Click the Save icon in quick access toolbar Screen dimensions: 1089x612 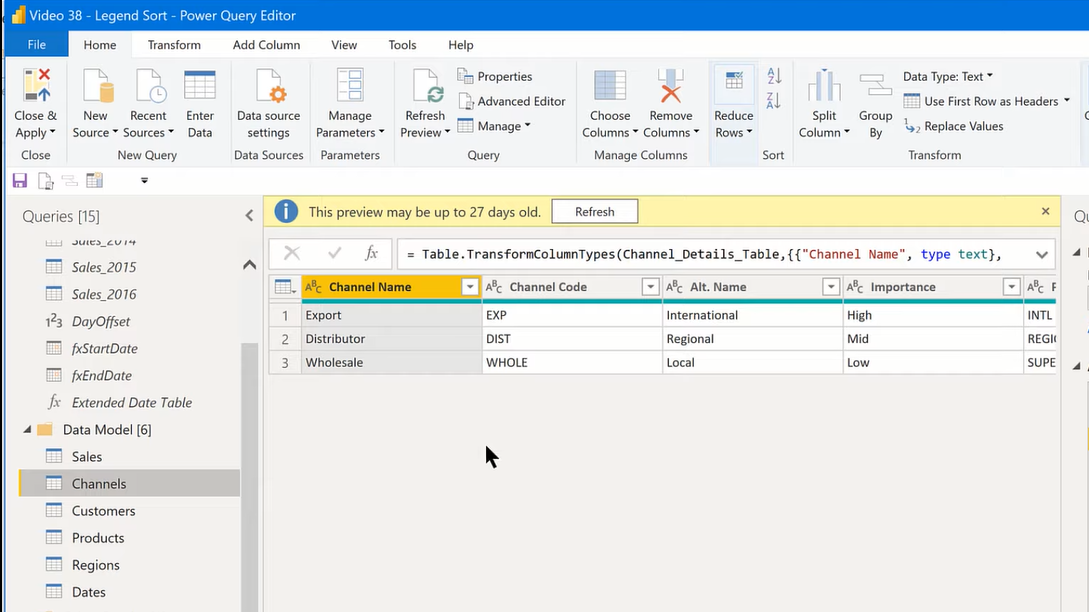pyautogui.click(x=19, y=181)
